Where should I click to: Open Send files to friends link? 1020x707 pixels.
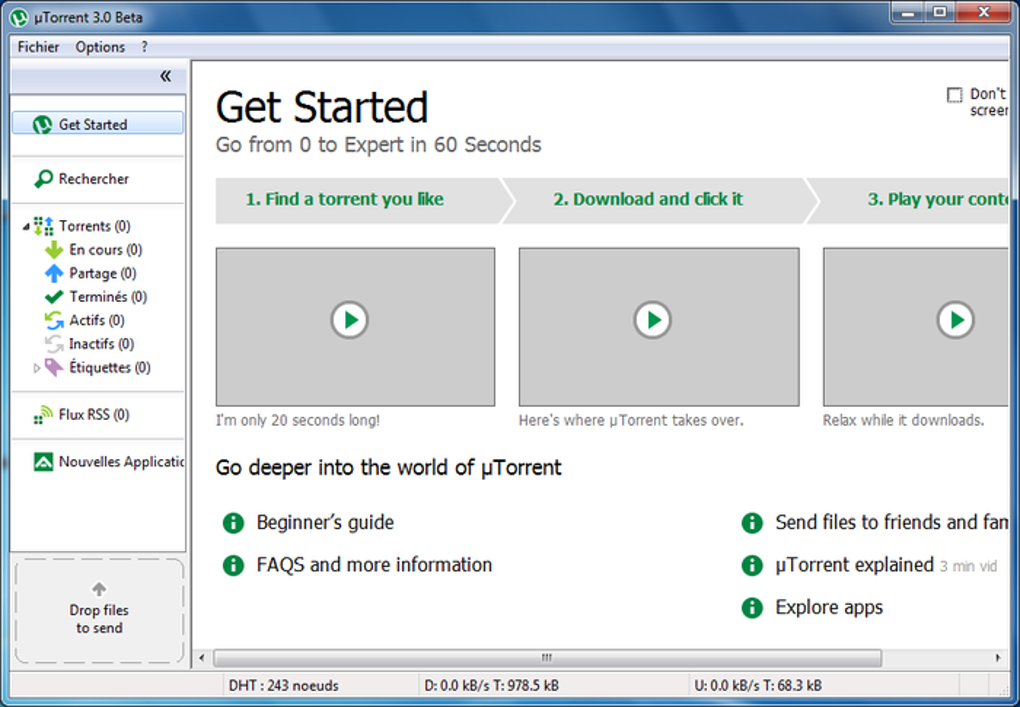click(x=891, y=522)
